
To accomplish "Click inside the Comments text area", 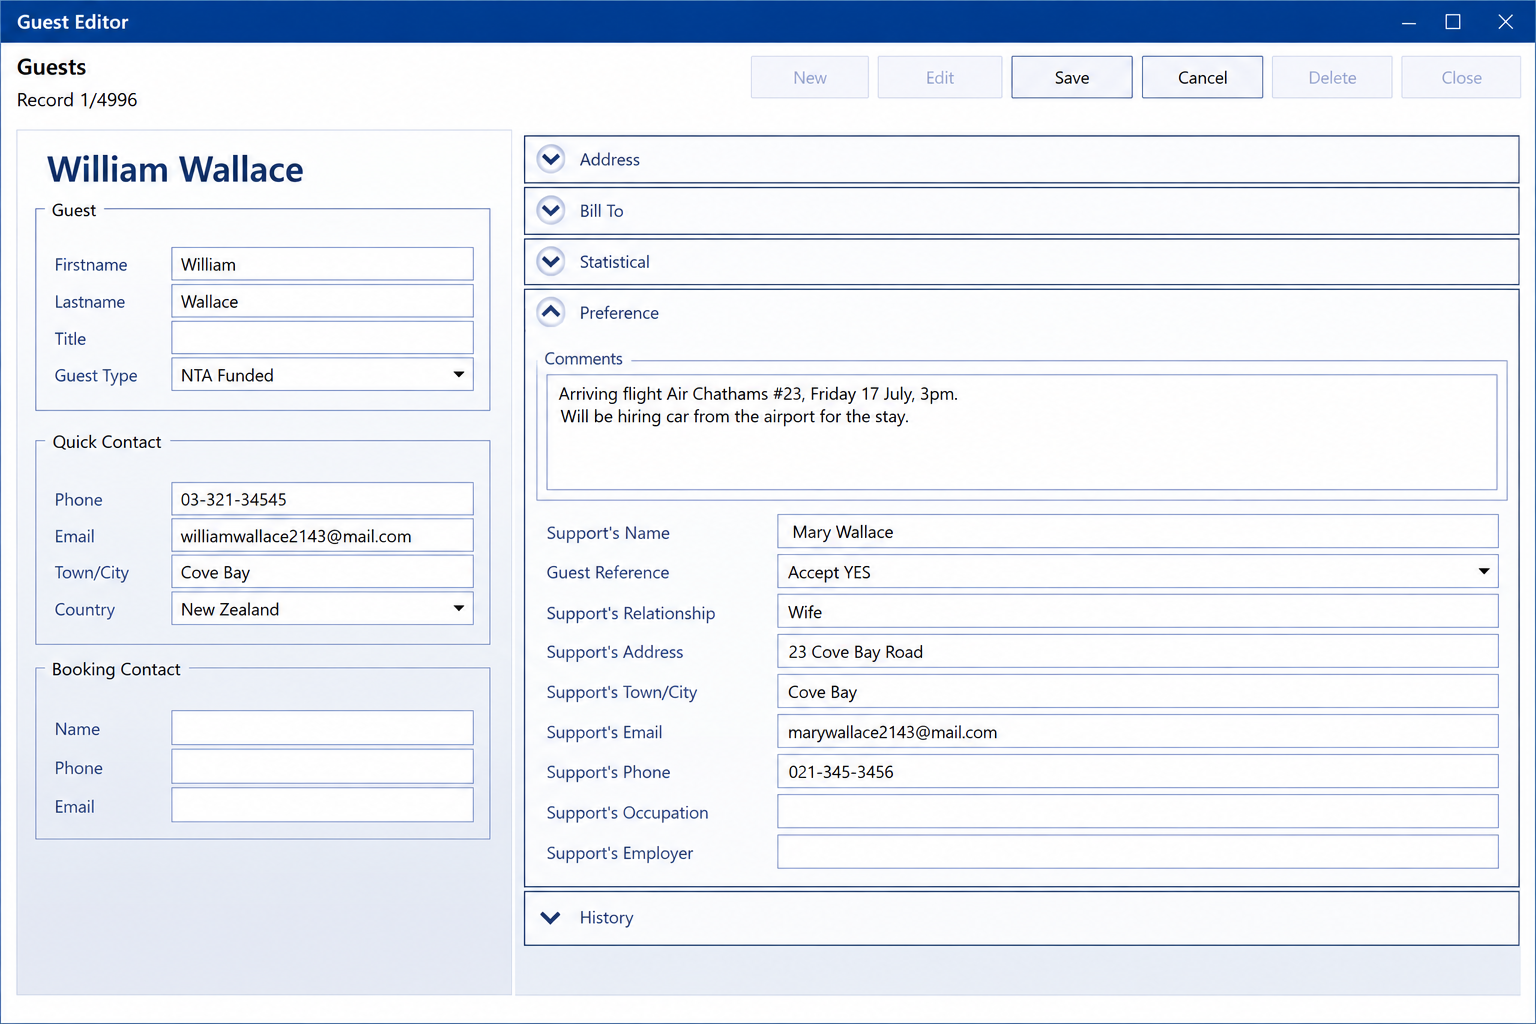I will [x=1021, y=432].
